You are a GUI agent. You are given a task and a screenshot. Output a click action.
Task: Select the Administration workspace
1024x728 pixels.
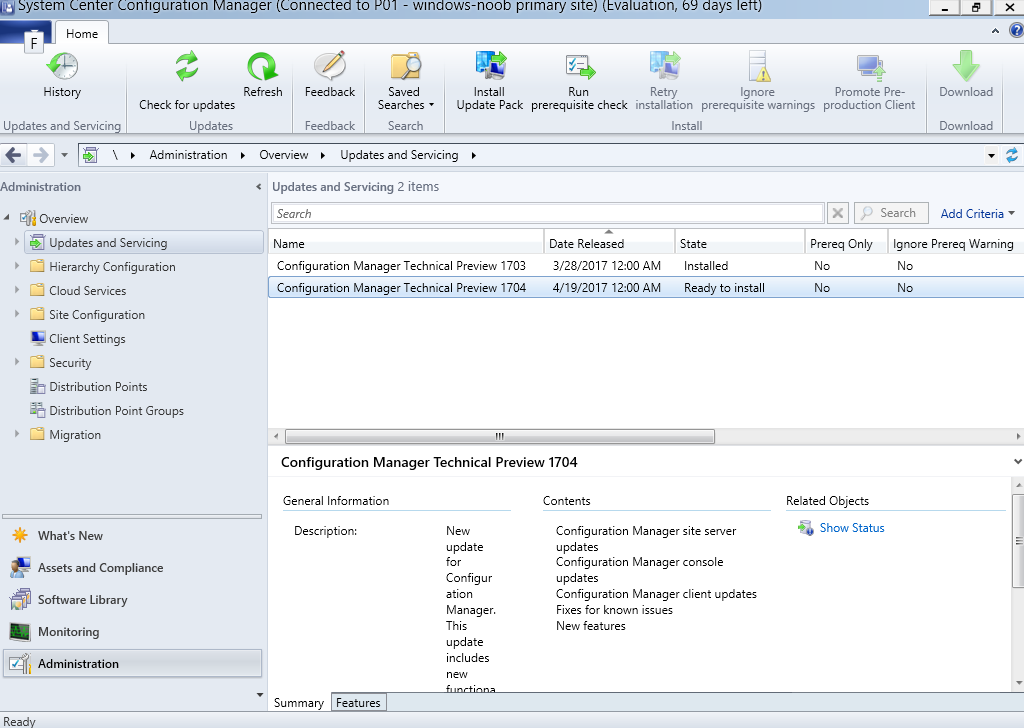(133, 663)
